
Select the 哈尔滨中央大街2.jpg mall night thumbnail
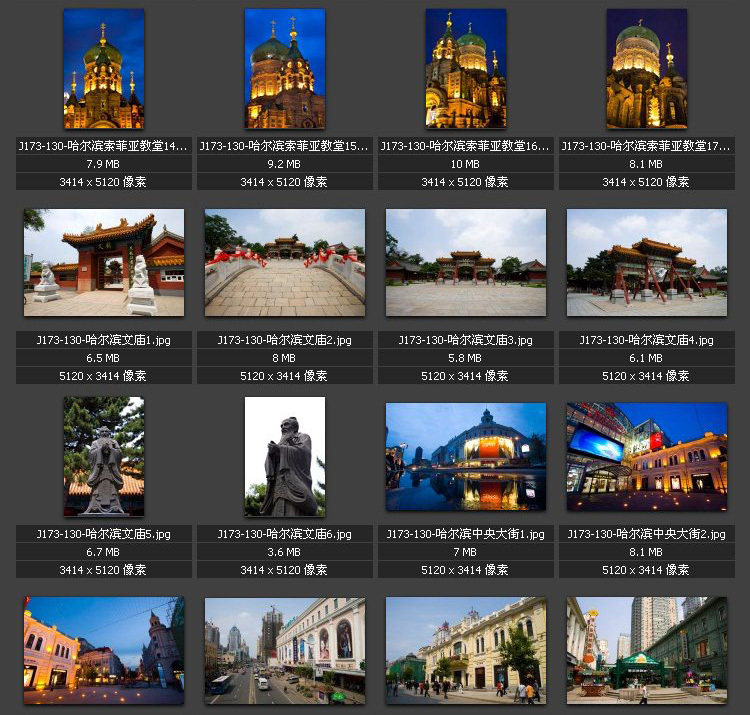(x=647, y=456)
